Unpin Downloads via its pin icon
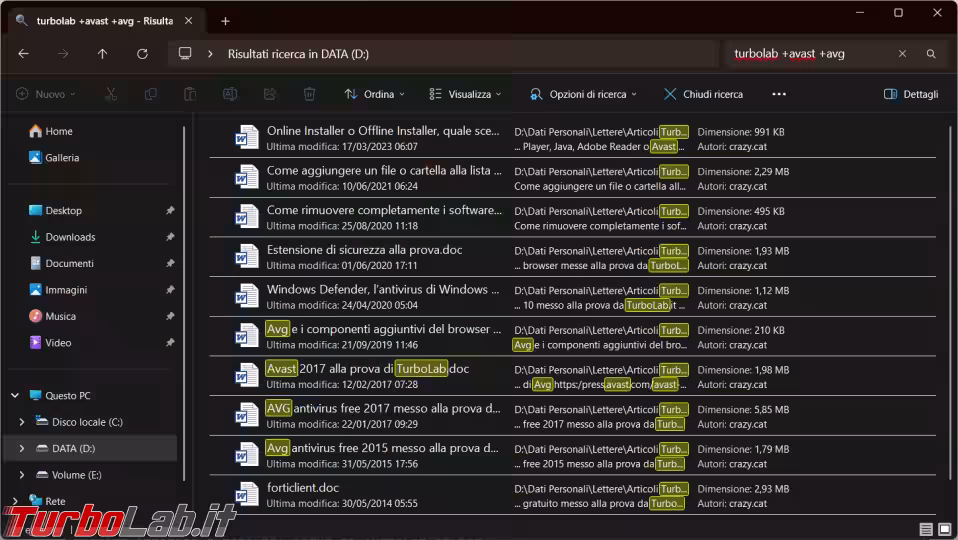Viewport: 958px width, 540px height. click(170, 237)
